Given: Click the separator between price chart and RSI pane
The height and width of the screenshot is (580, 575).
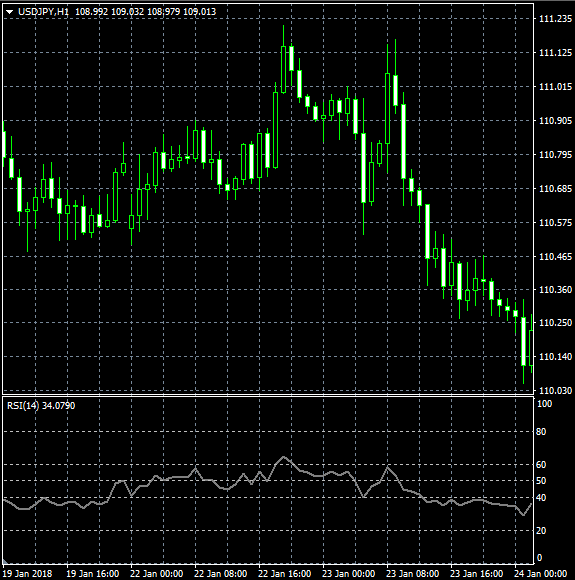Looking at the screenshot, I should [268, 395].
